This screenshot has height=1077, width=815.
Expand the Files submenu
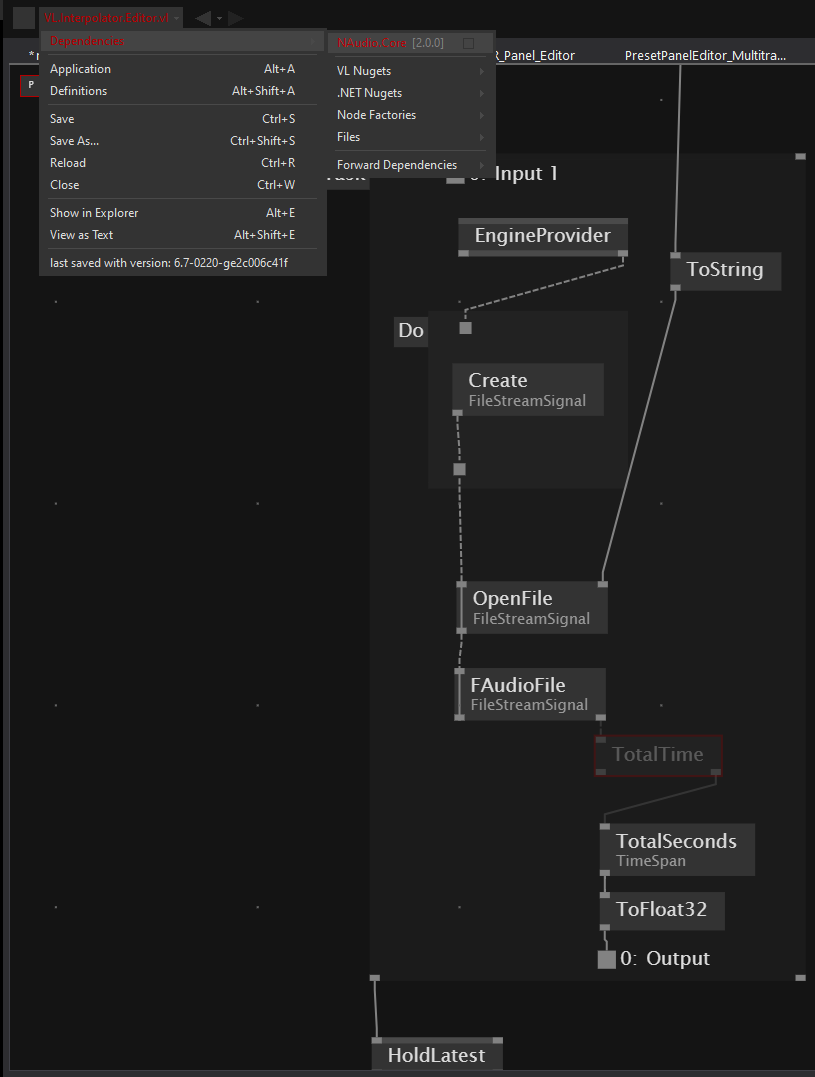tap(411, 137)
